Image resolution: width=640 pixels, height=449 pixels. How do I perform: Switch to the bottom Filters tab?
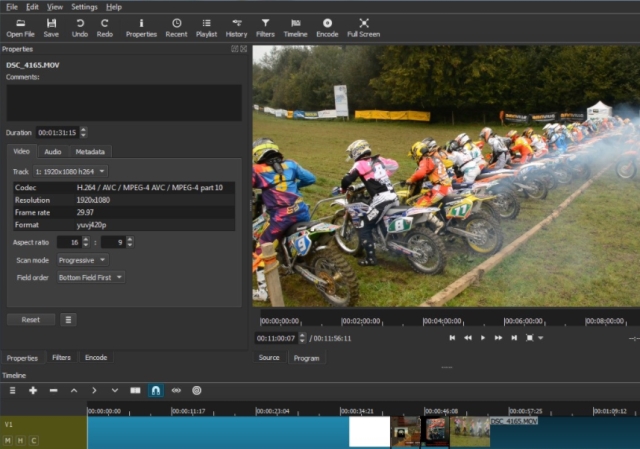(x=62, y=358)
